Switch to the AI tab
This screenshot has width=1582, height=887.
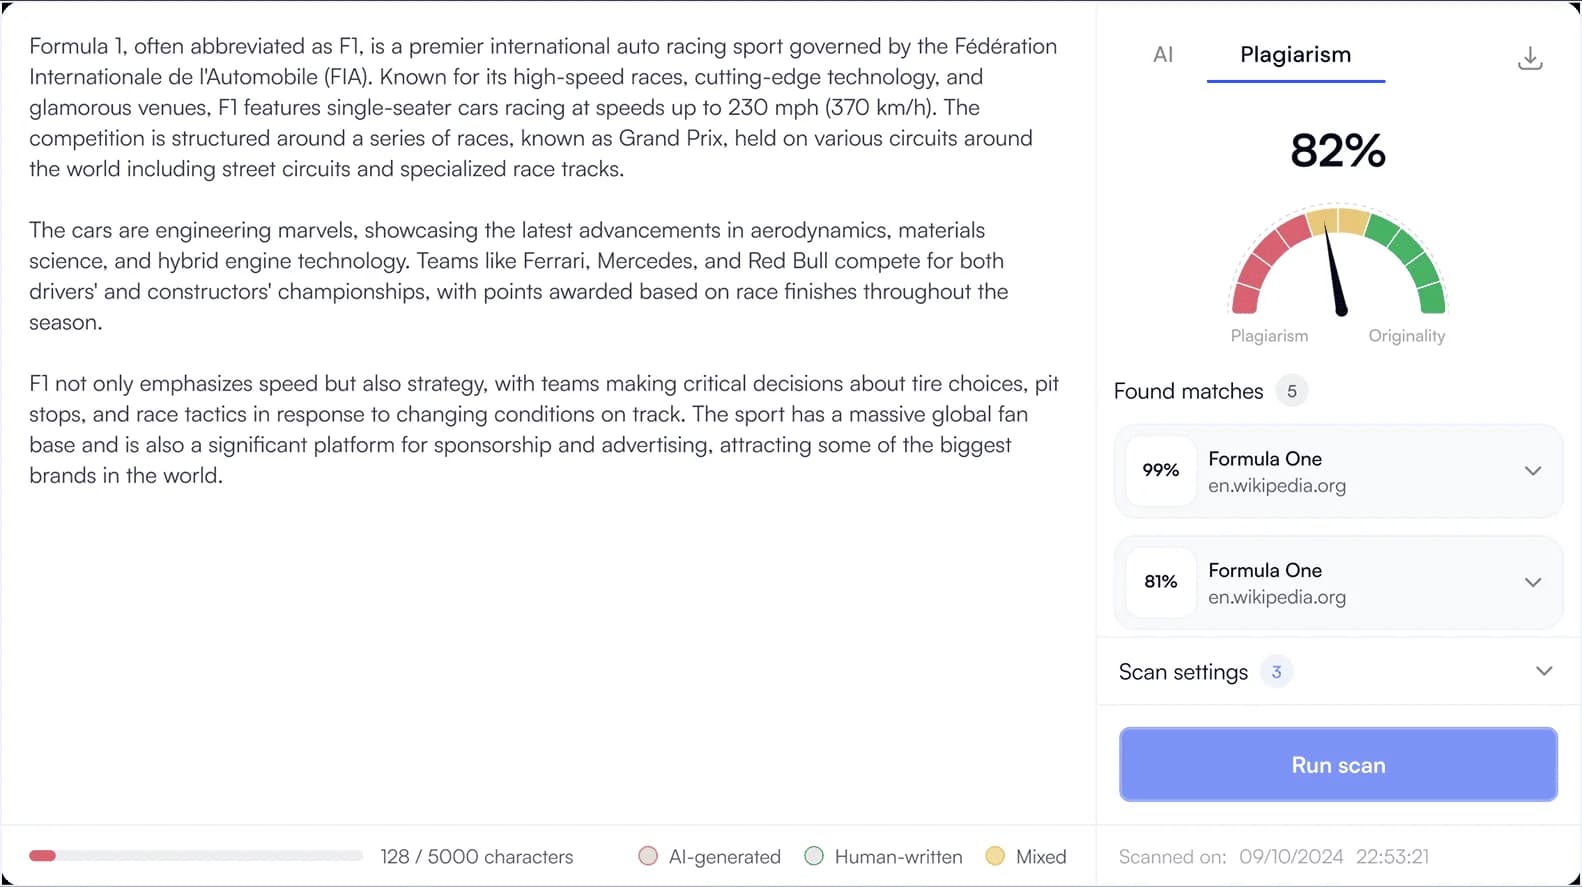[1162, 55]
